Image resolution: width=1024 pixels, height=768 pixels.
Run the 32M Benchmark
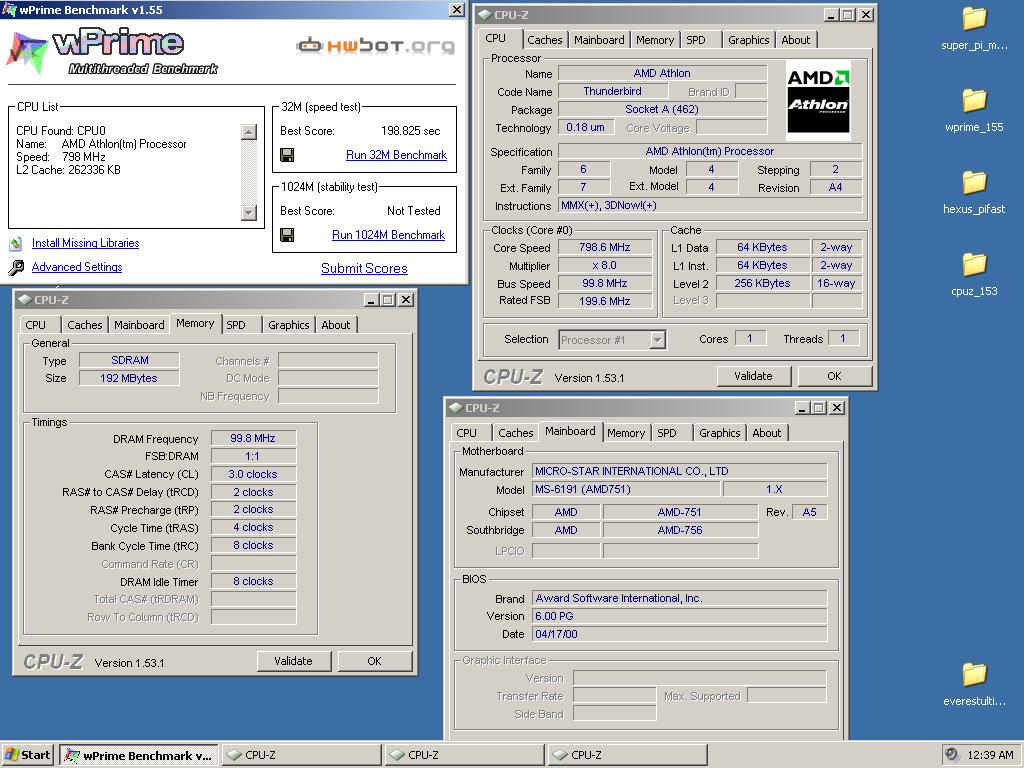coord(396,155)
